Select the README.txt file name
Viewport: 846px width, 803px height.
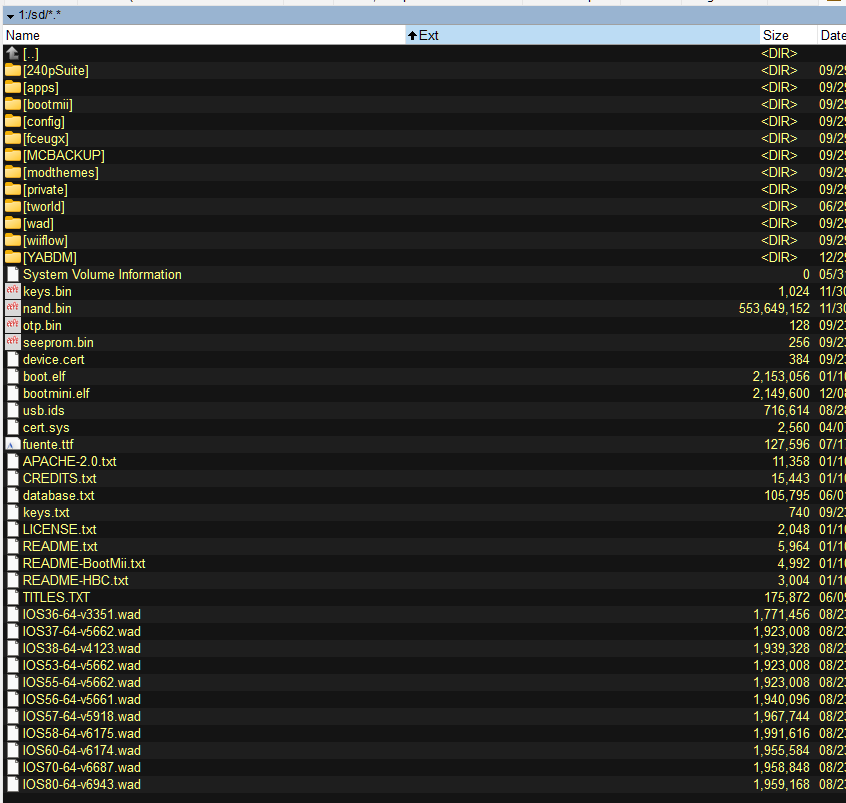(x=60, y=547)
